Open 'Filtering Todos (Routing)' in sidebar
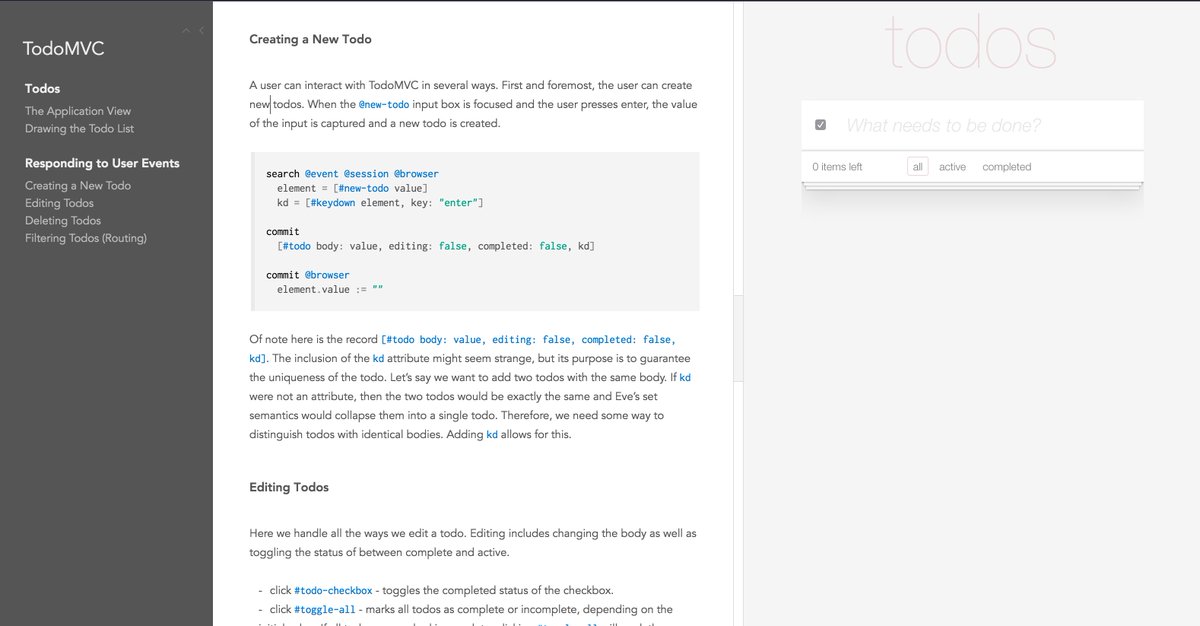The height and width of the screenshot is (626, 1200). tap(86, 238)
